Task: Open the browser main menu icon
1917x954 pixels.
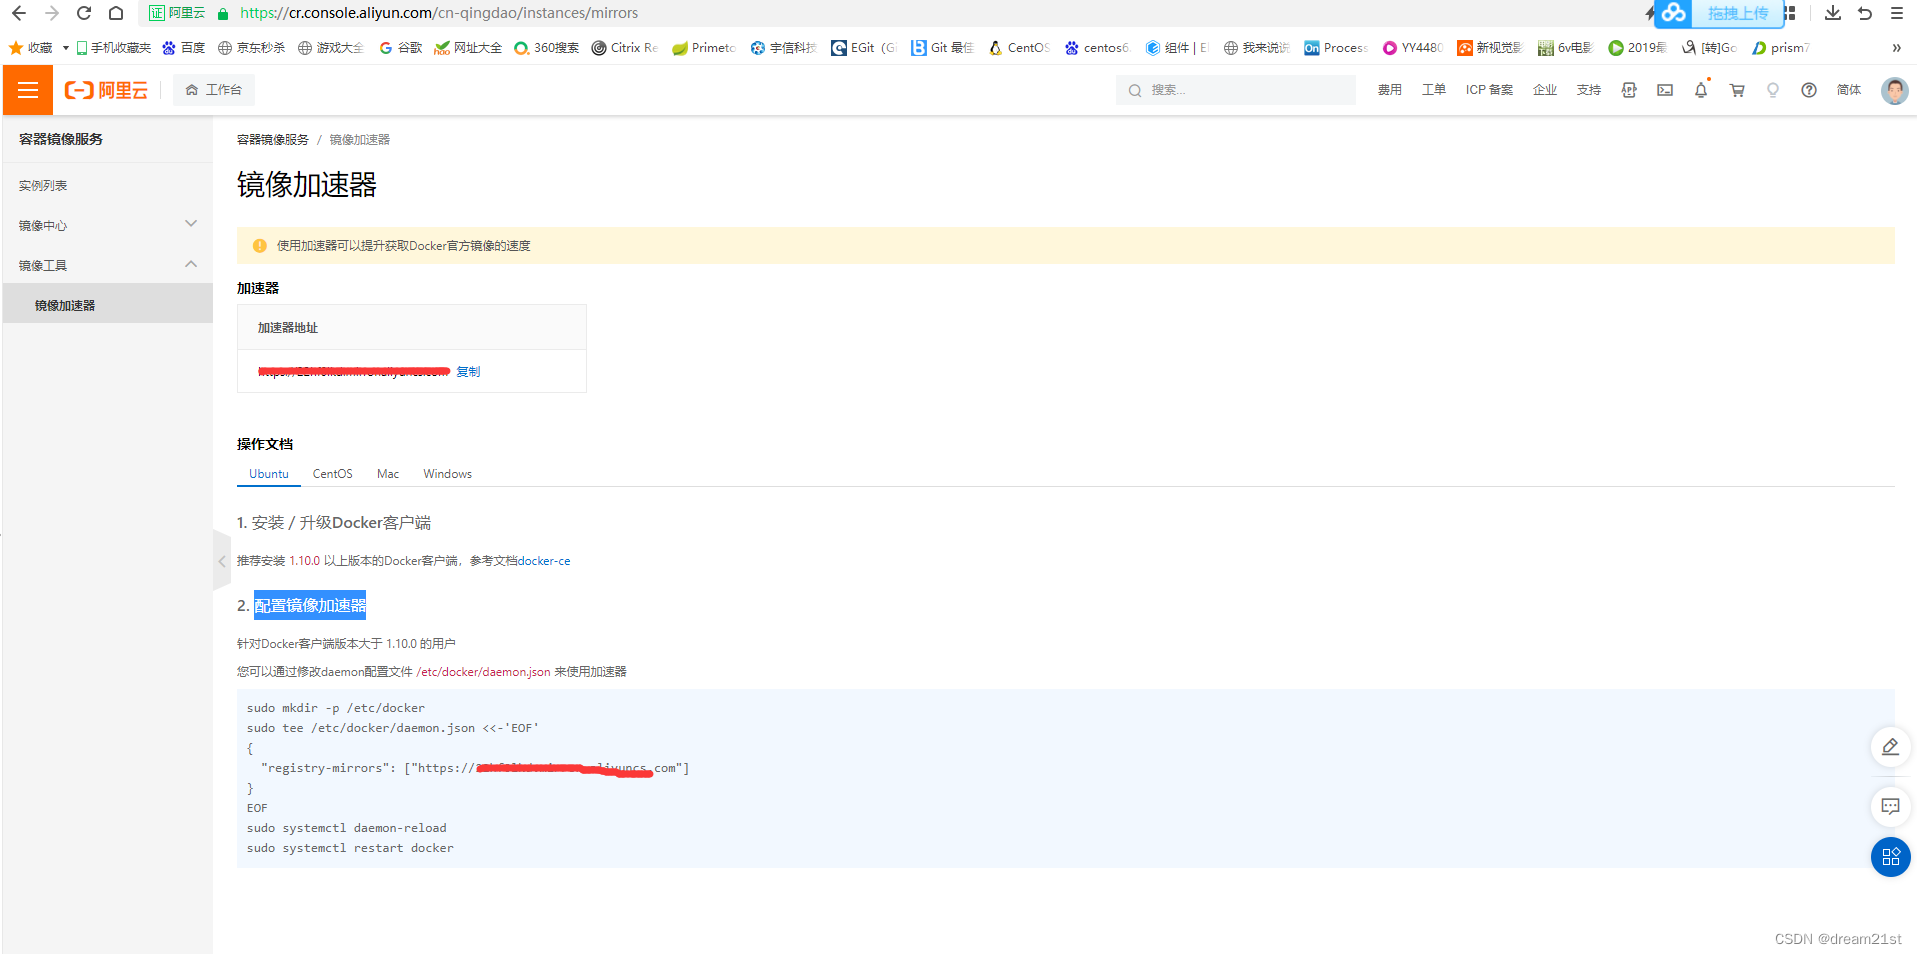Action: click(1897, 13)
